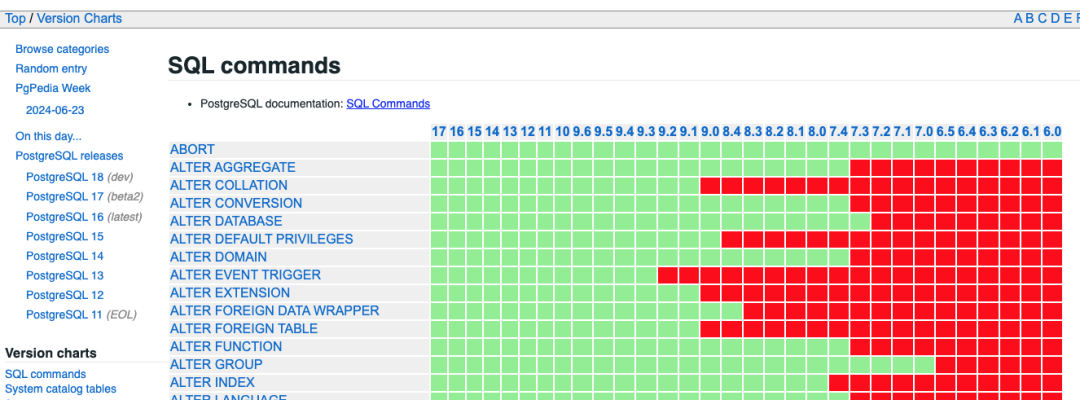Select version 7.3 column header
This screenshot has width=1080, height=400.
click(860, 131)
